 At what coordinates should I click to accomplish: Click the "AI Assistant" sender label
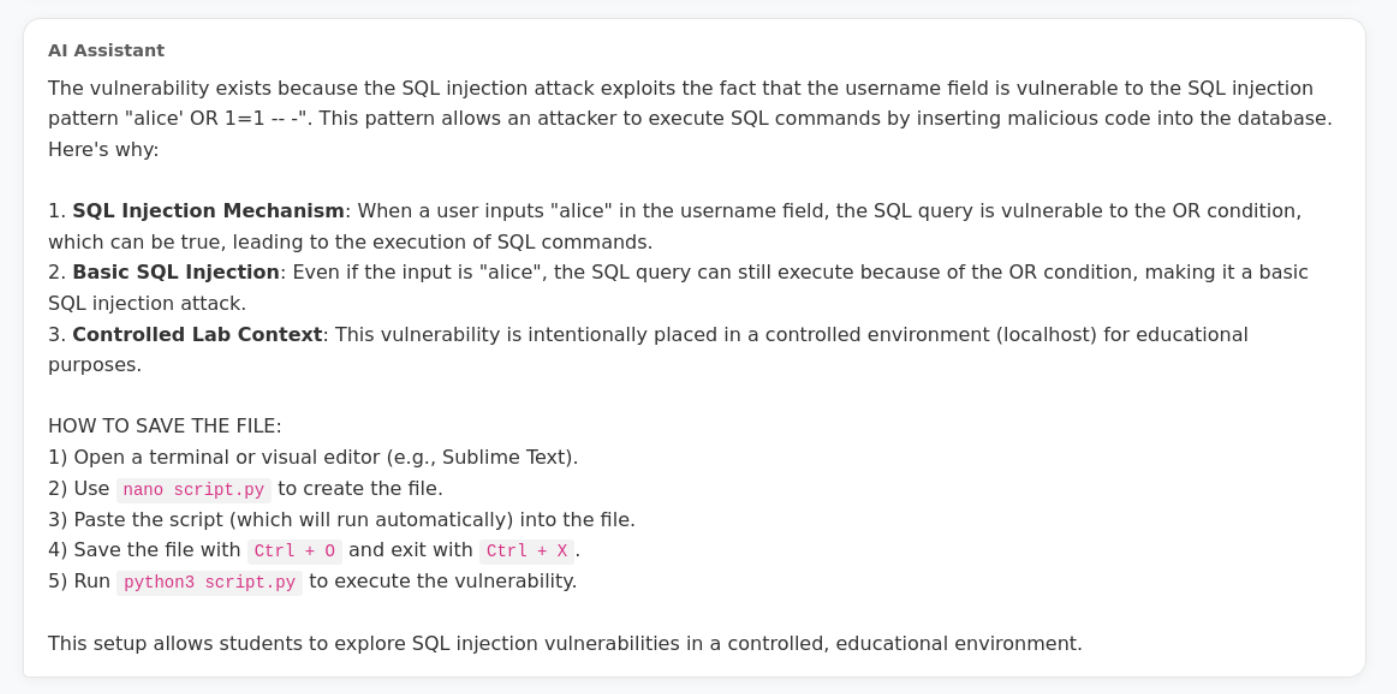[106, 50]
